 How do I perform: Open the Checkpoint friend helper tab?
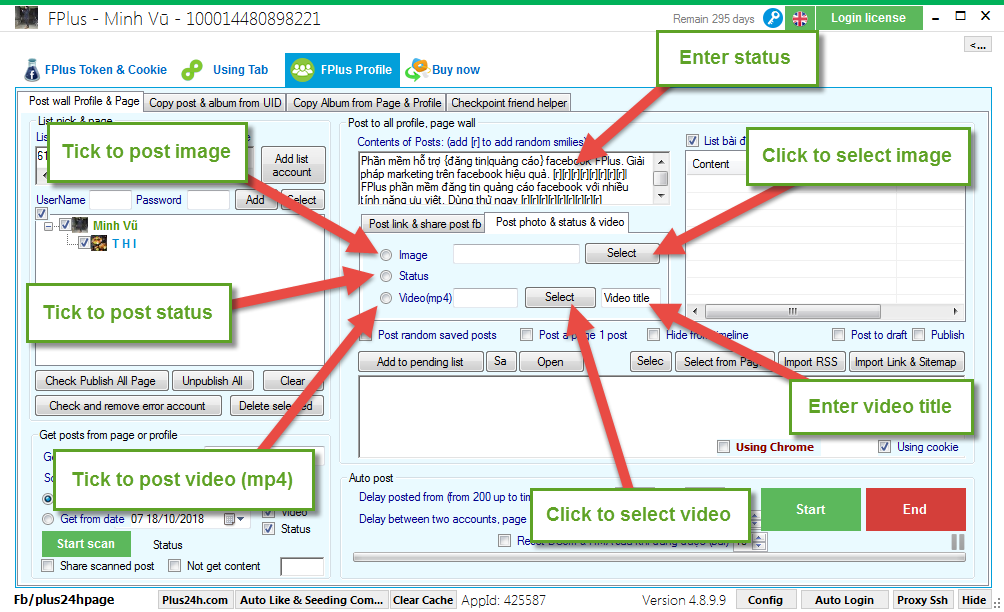509,103
